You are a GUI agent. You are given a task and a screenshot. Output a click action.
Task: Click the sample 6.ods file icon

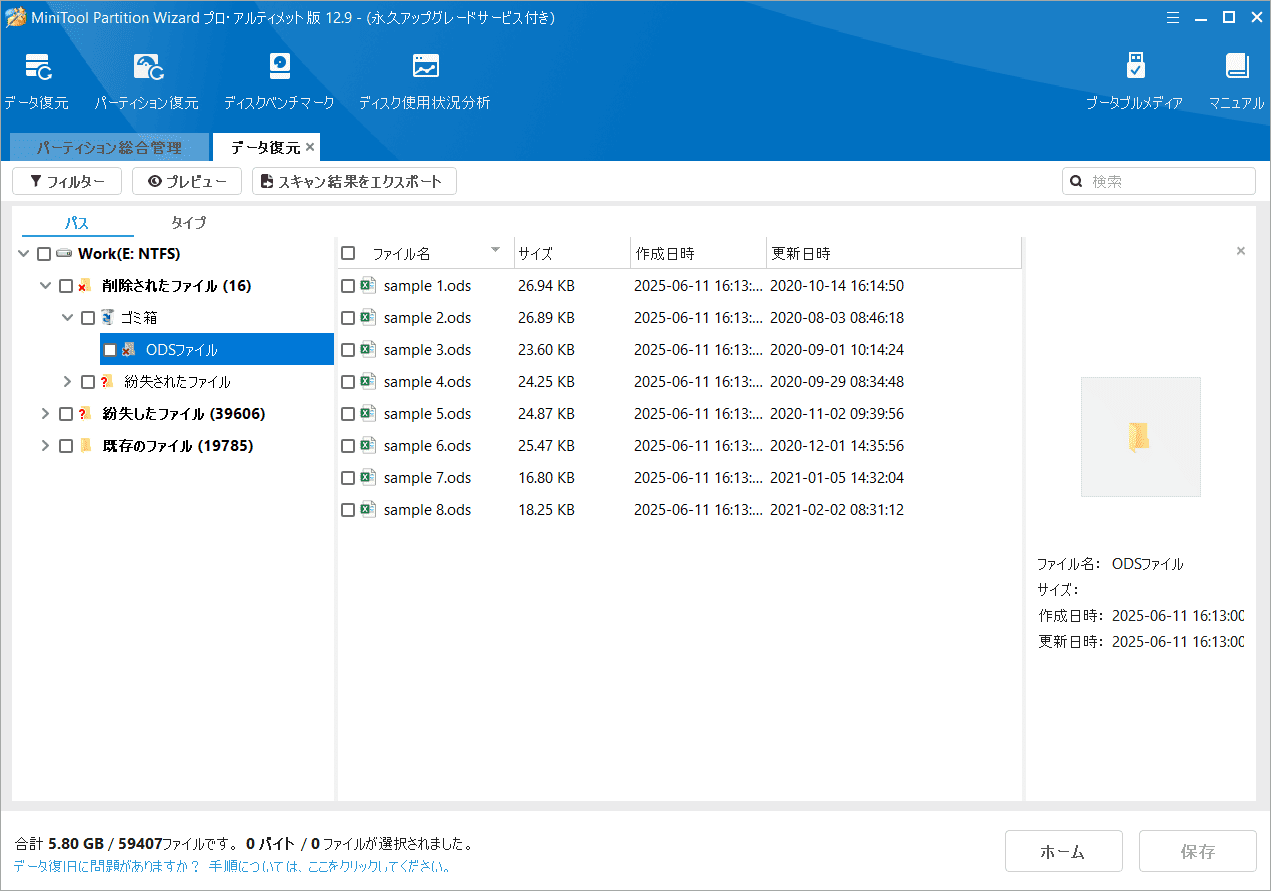368,445
